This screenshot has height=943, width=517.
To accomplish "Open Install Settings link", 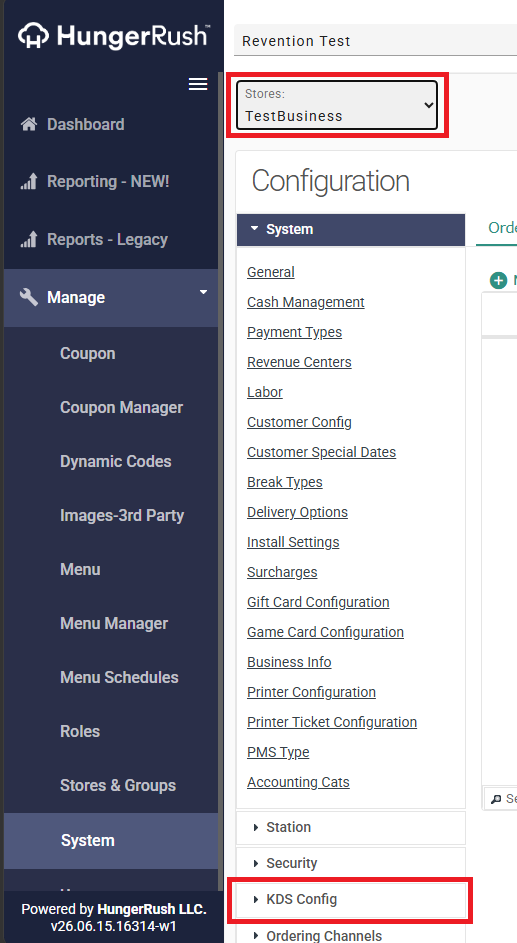I will 293,543.
